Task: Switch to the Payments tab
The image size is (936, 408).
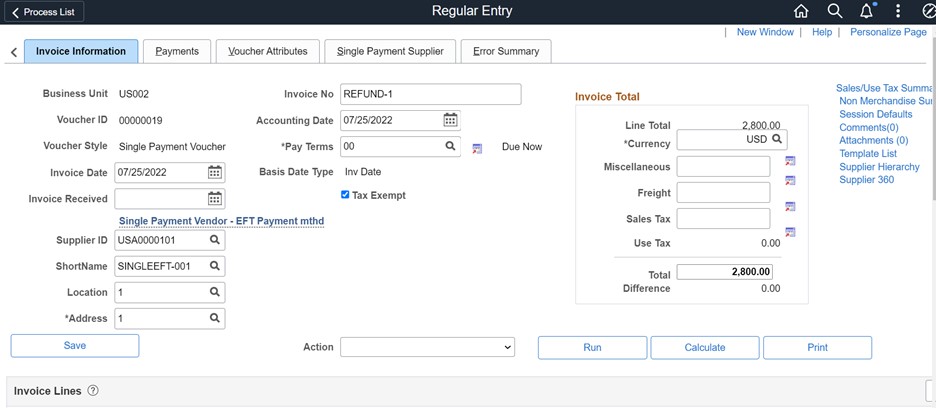Action: (177, 51)
